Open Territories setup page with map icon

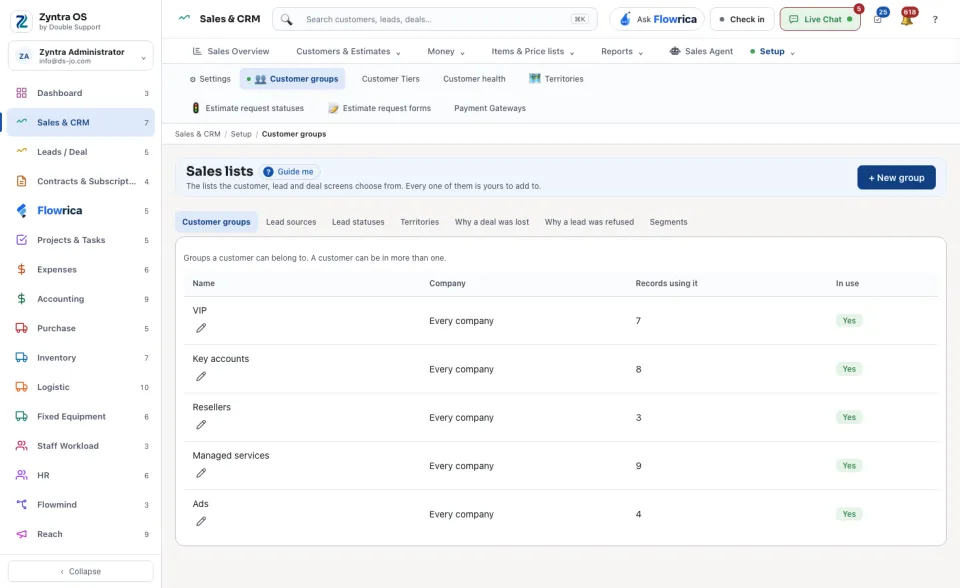pyautogui.click(x=556, y=79)
